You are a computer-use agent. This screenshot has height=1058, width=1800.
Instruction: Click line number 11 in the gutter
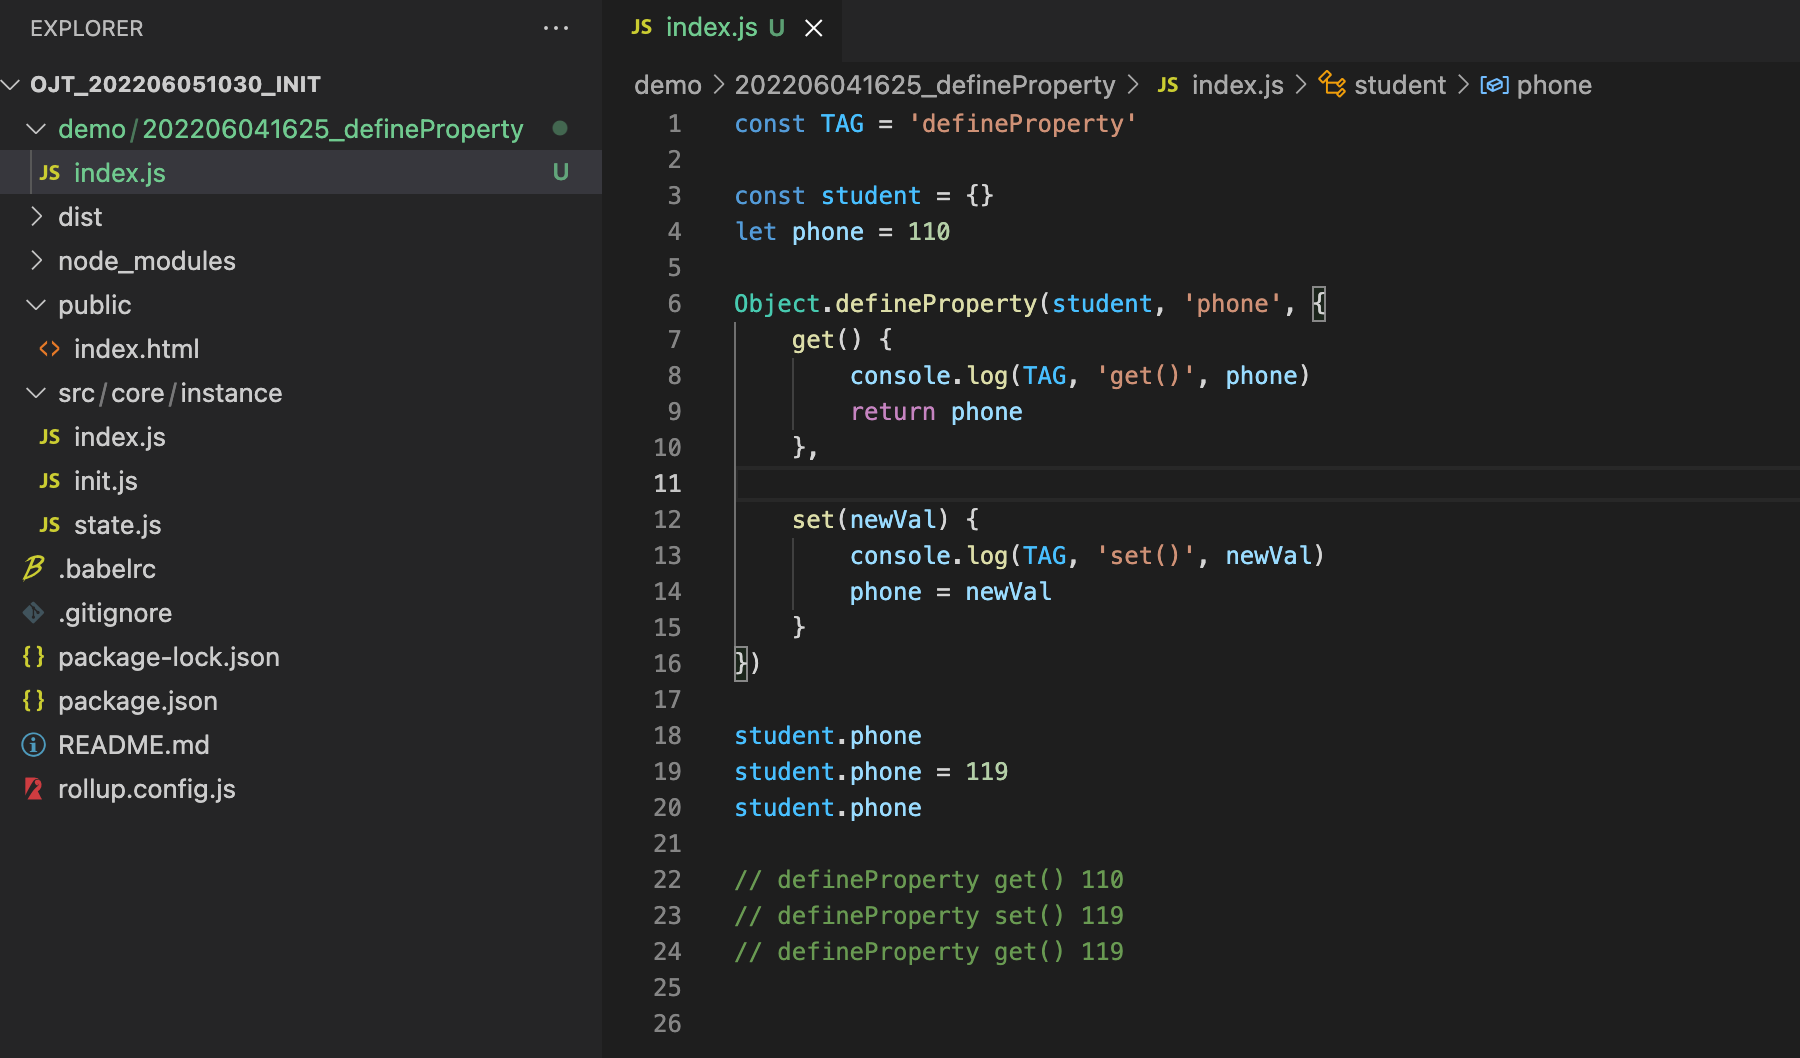667,484
